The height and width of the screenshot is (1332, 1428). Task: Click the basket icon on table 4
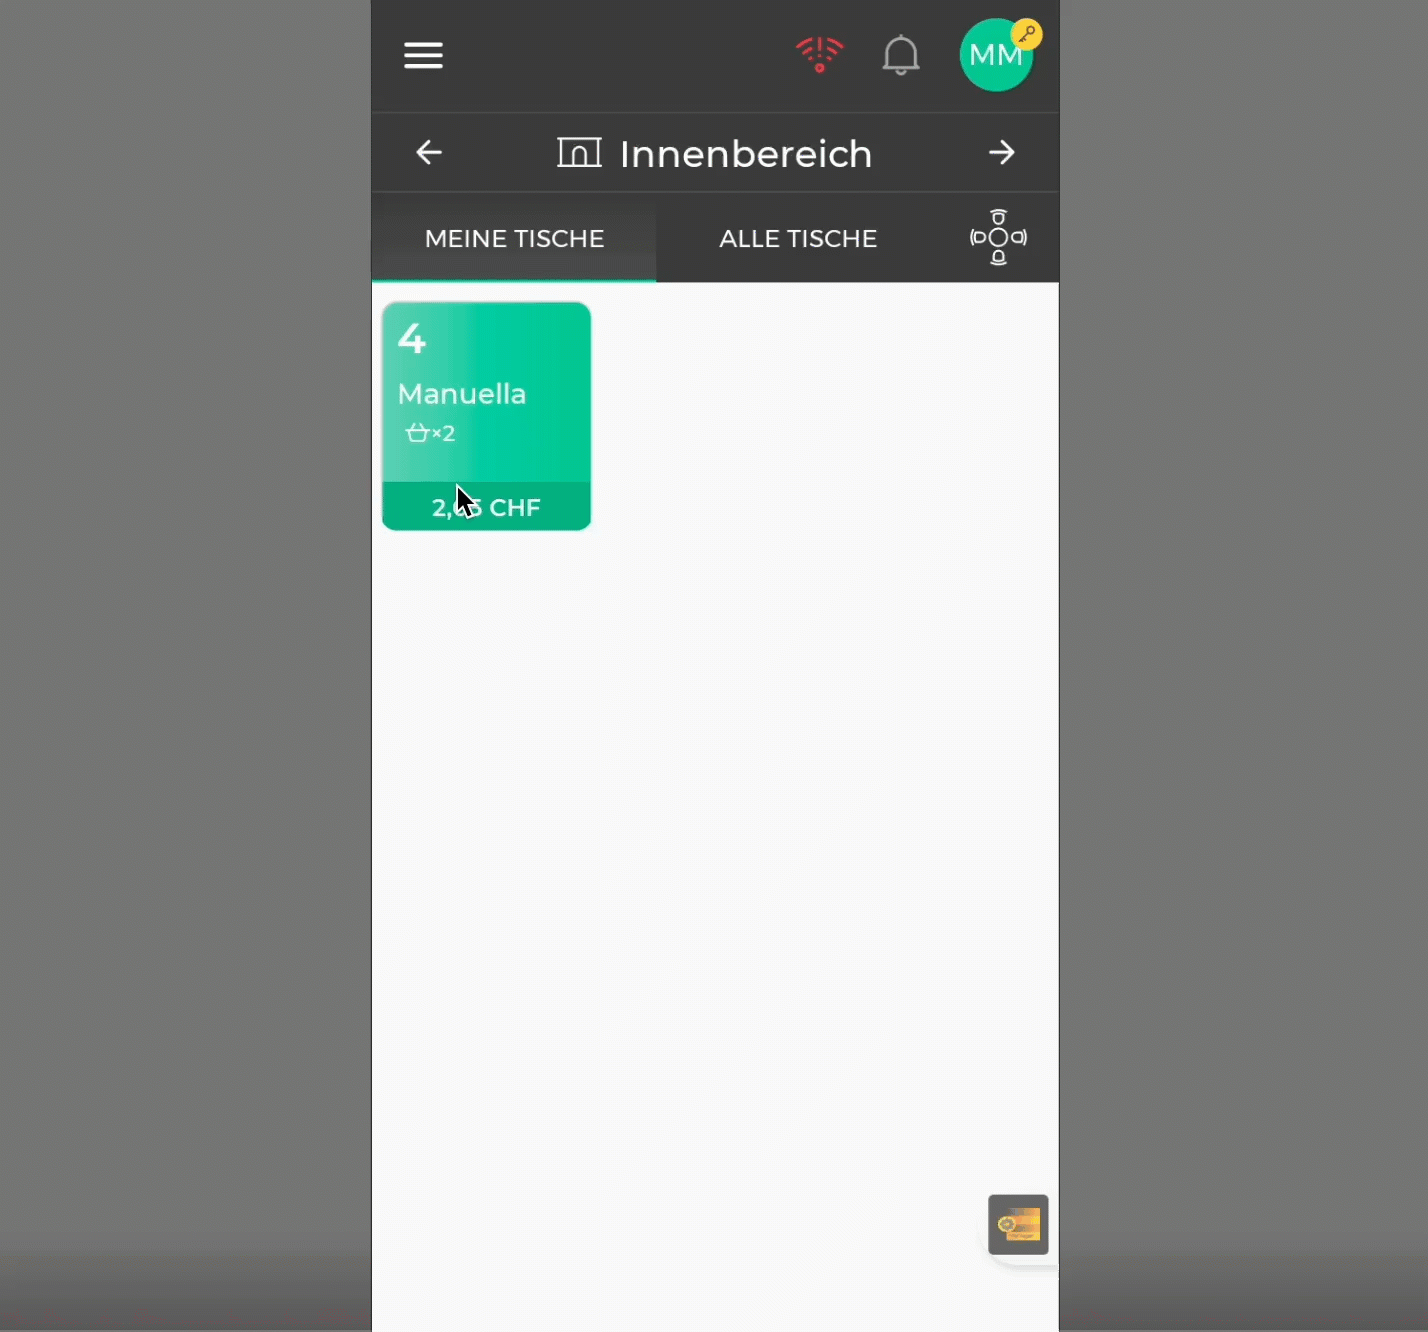click(417, 433)
